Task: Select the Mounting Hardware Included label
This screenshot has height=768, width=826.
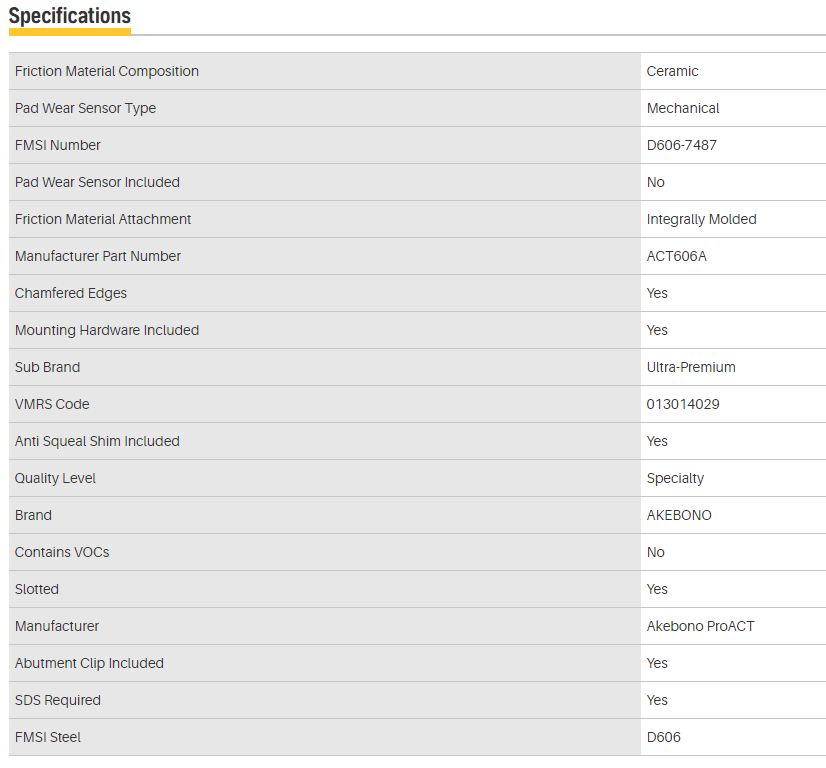Action: coord(107,330)
